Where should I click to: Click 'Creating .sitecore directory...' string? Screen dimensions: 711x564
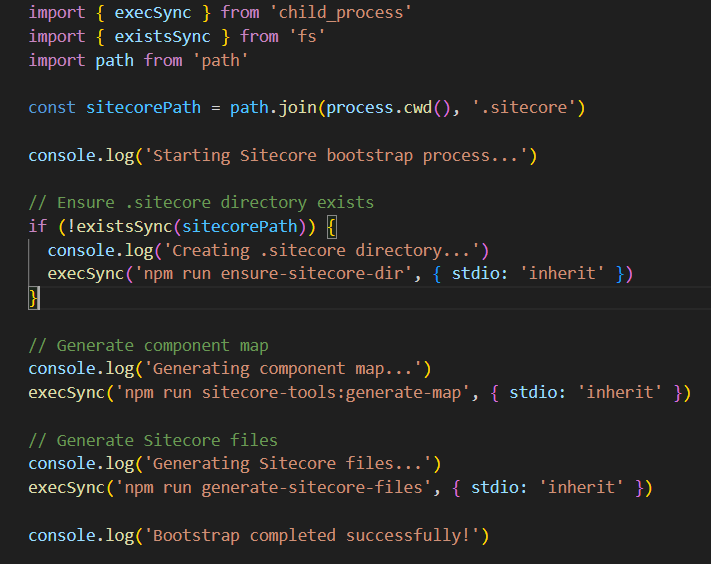[321, 250]
